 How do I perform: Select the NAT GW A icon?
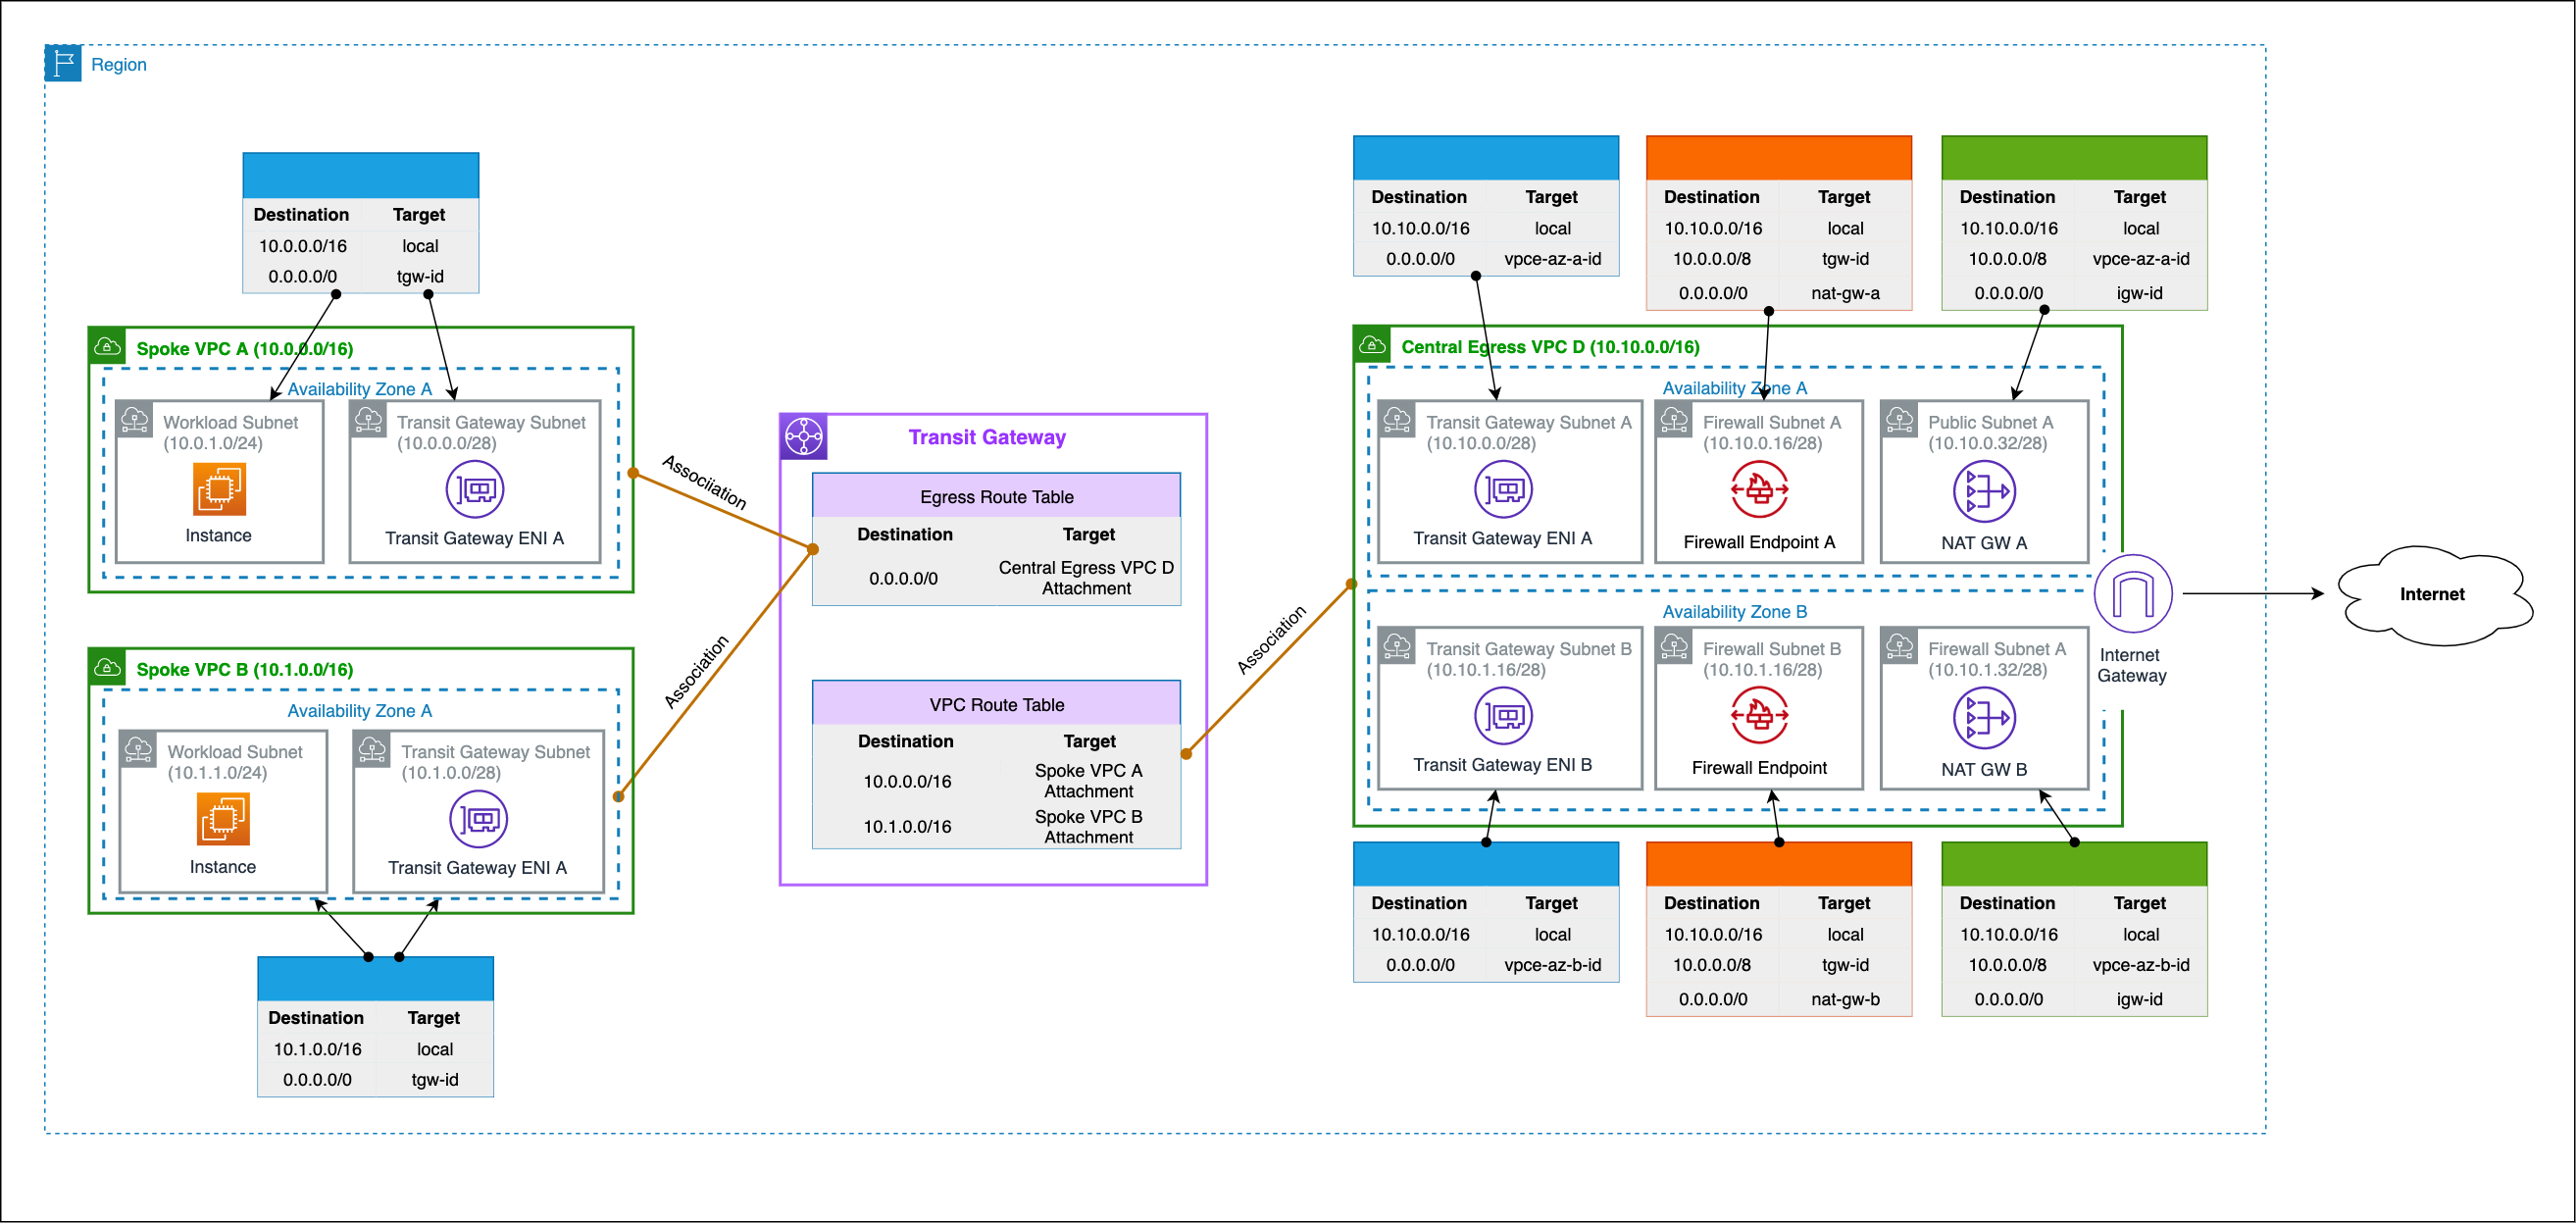(1986, 491)
